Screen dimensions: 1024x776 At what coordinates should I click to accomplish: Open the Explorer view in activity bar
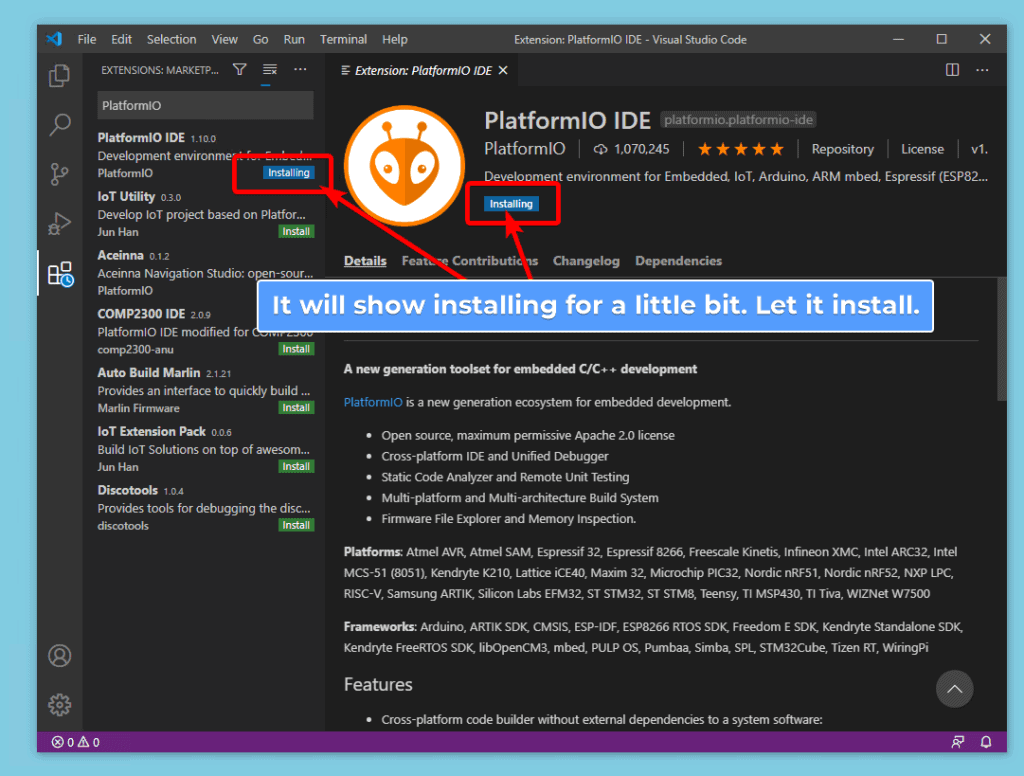pos(59,75)
